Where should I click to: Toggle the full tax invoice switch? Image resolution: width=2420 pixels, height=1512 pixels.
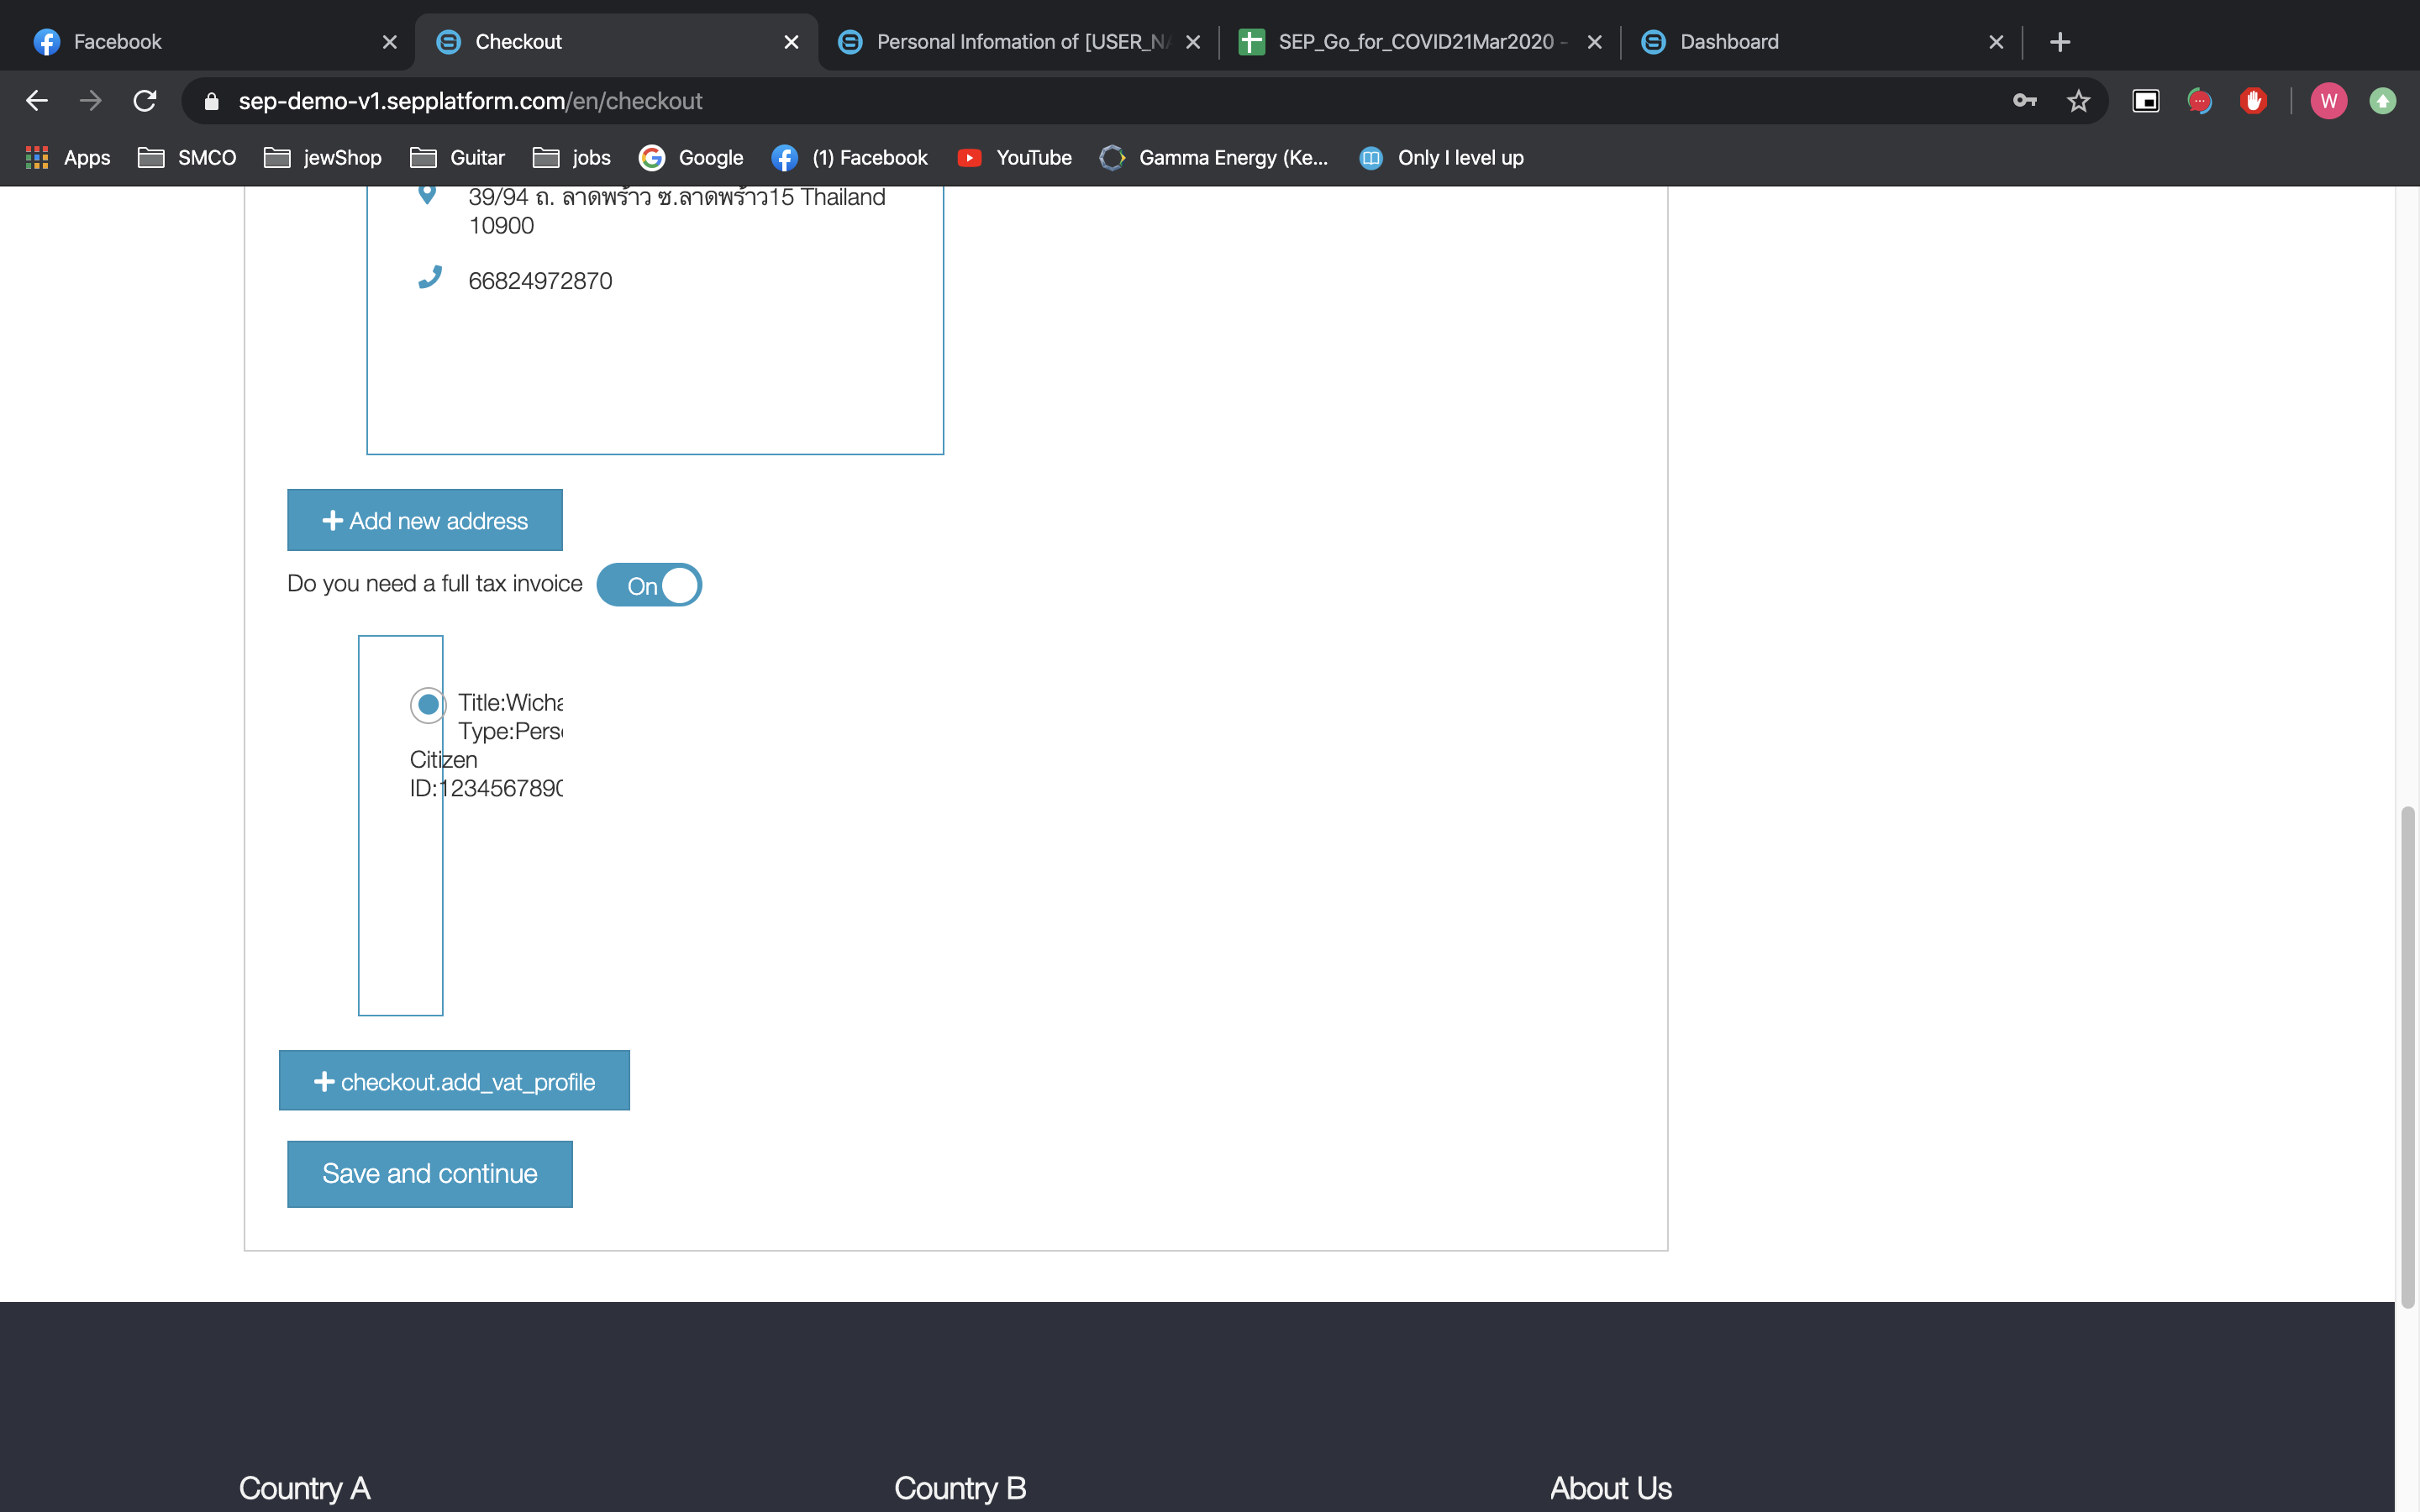pyautogui.click(x=649, y=585)
